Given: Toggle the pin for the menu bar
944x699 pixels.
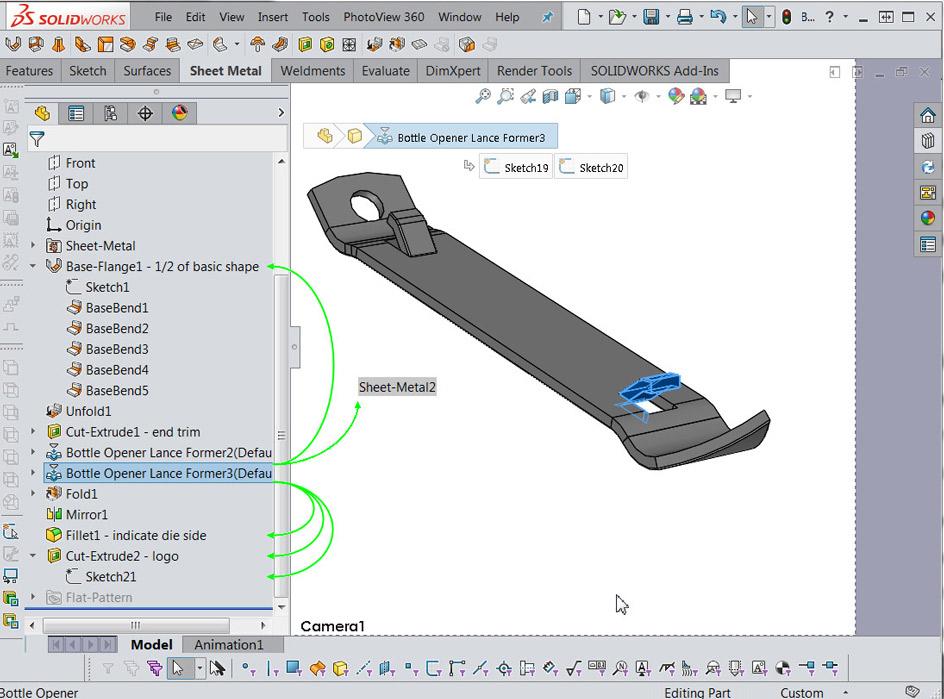Looking at the screenshot, I should [547, 17].
